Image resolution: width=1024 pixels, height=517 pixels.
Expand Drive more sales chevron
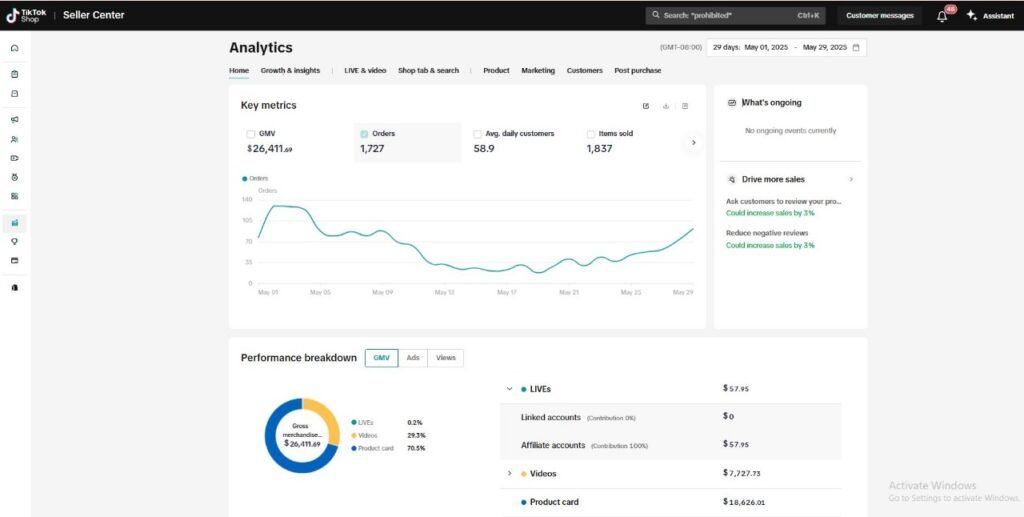coord(851,180)
